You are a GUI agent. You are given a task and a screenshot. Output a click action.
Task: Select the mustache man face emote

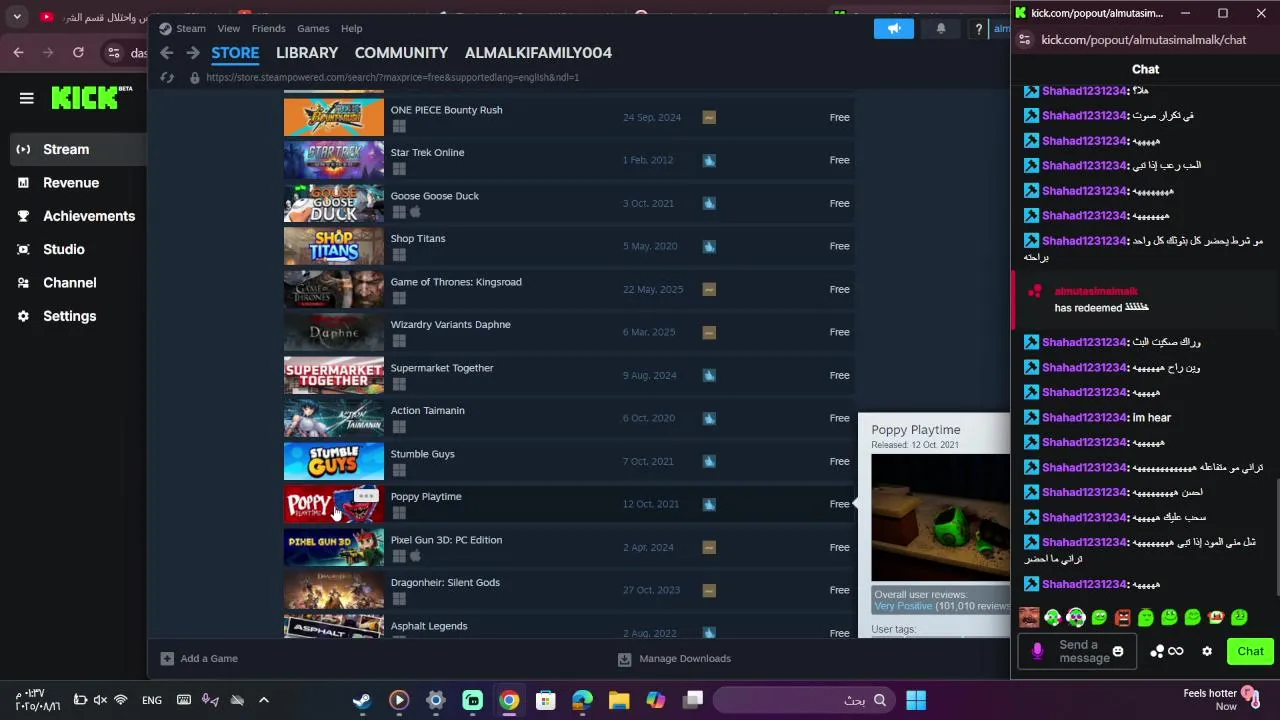pyautogui.click(x=1029, y=618)
